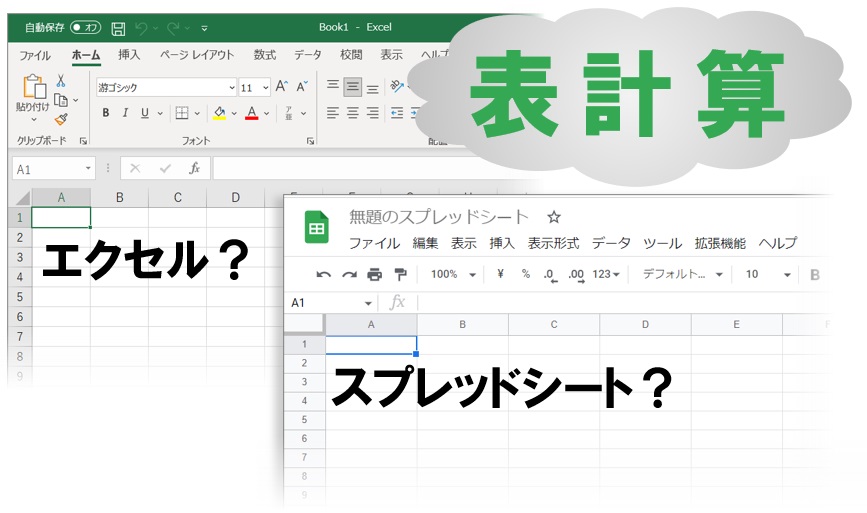Open the 123 number format dropdown
The height and width of the screenshot is (513, 867).
pyautogui.click(x=606, y=274)
